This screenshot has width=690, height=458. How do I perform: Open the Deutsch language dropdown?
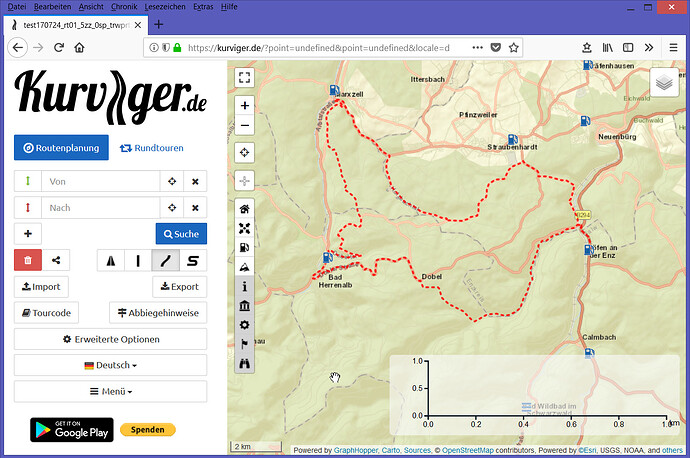tap(110, 365)
